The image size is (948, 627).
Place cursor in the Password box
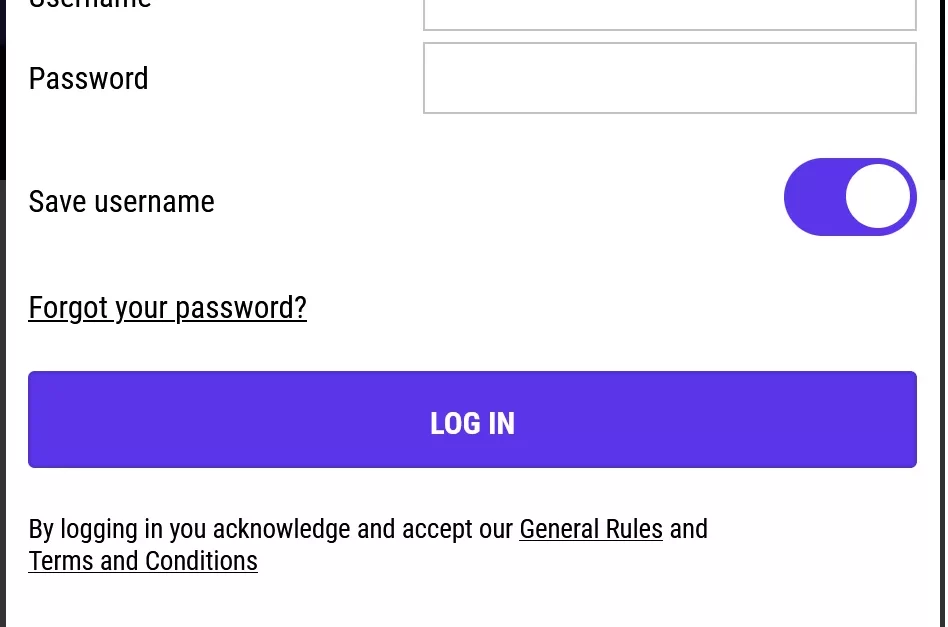[669, 78]
